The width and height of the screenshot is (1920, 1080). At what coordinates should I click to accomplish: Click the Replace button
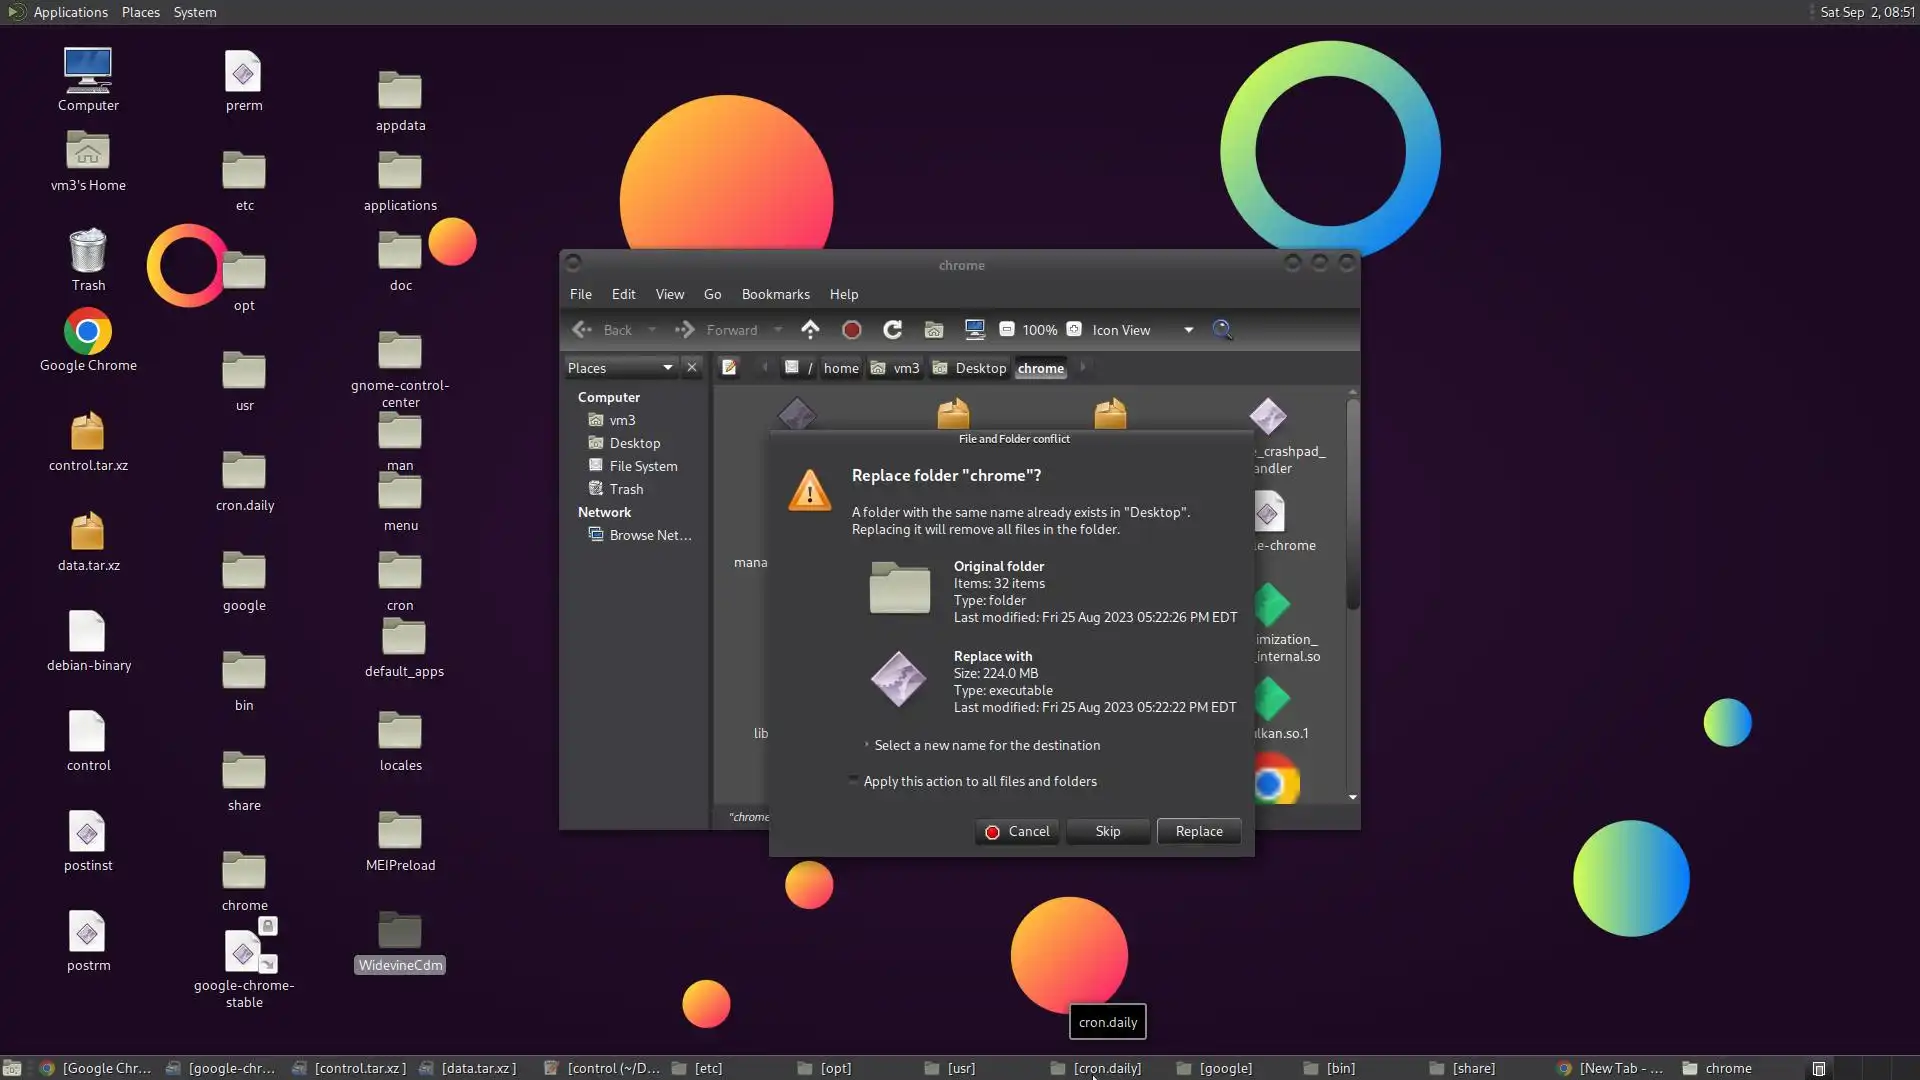click(1198, 831)
